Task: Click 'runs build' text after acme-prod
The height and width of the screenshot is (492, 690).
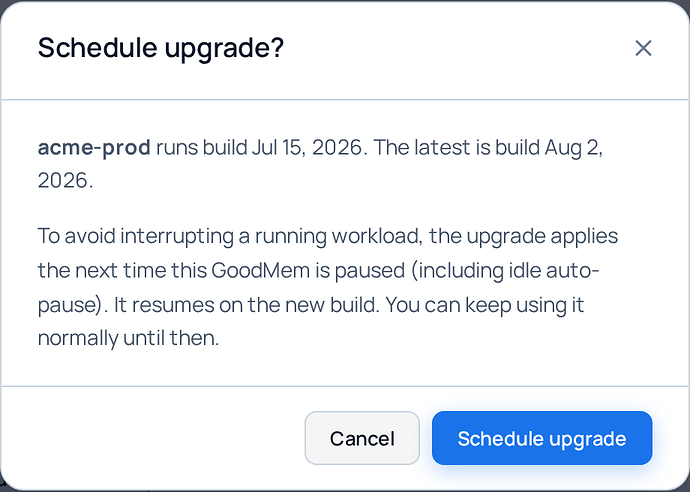Action: pos(201,147)
